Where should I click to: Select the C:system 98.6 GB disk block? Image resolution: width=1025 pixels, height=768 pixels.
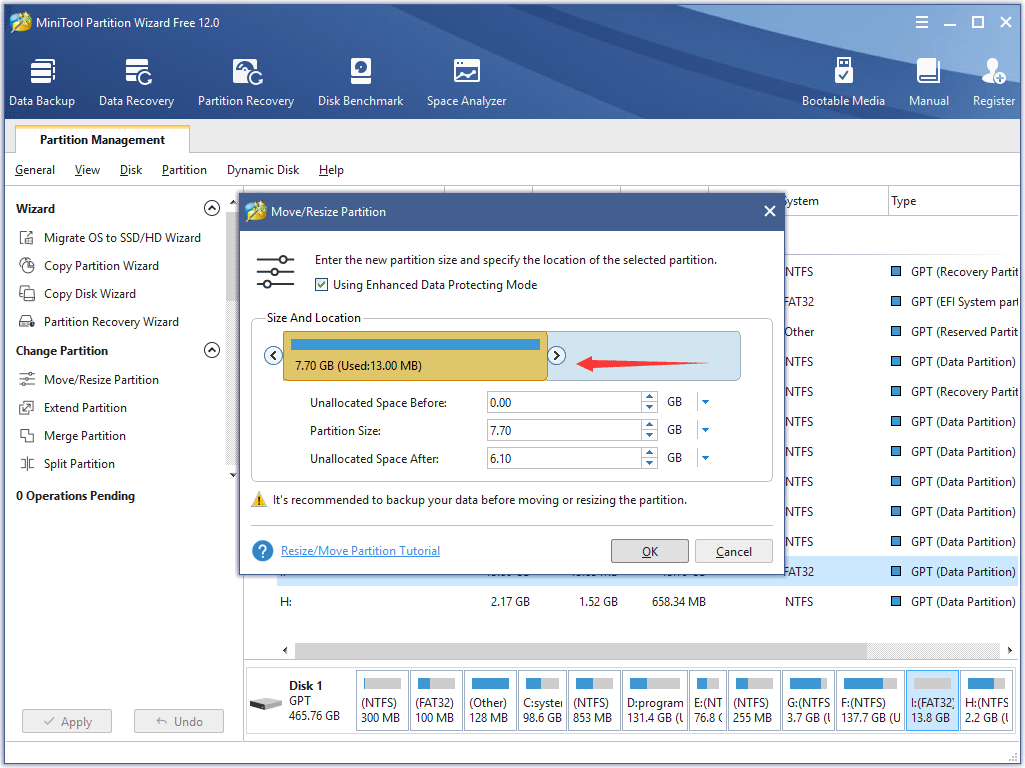click(x=542, y=701)
